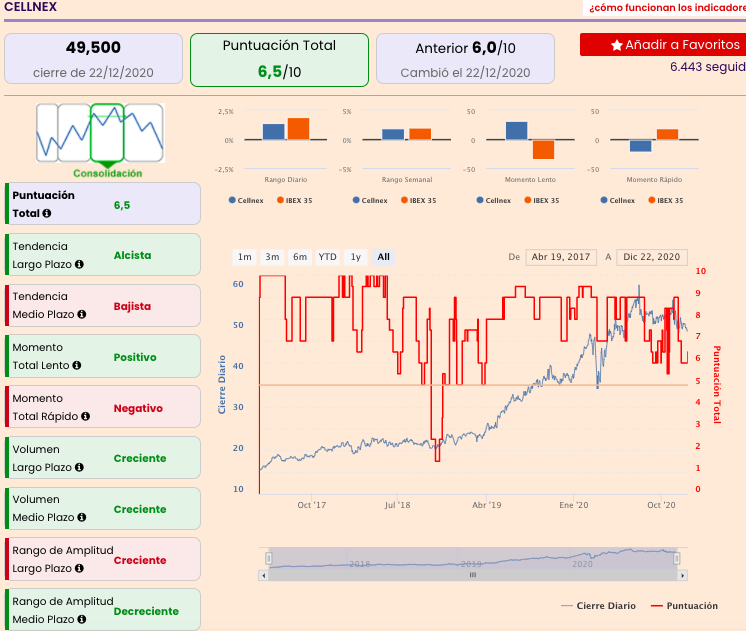Click the Anterior 6,0/10 card
The width and height of the screenshot is (746, 631).
tap(465, 59)
